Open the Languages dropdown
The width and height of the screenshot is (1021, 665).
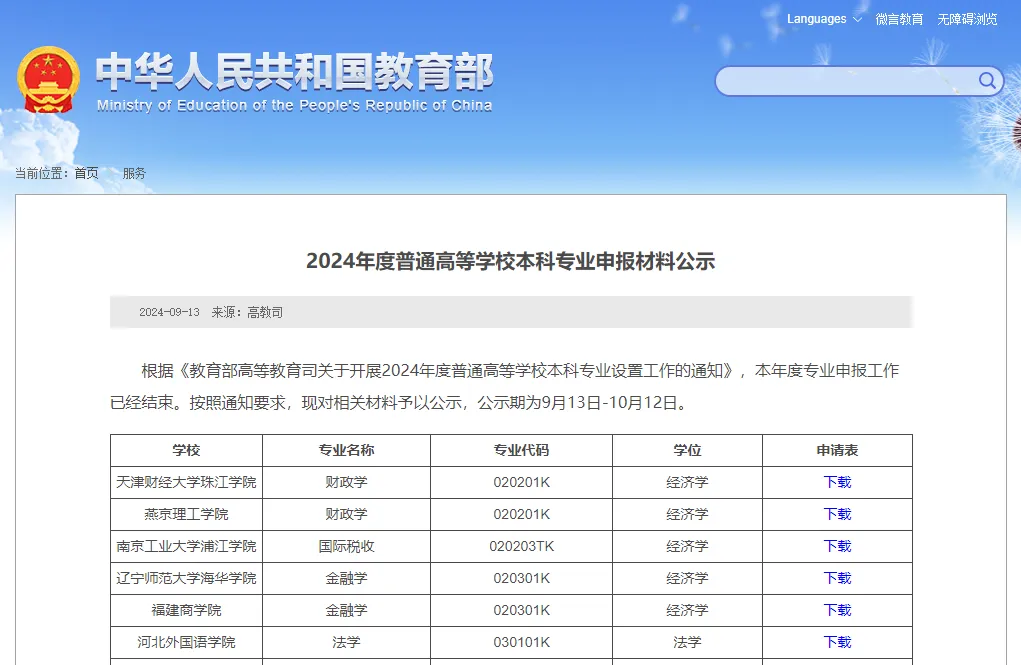pos(824,19)
